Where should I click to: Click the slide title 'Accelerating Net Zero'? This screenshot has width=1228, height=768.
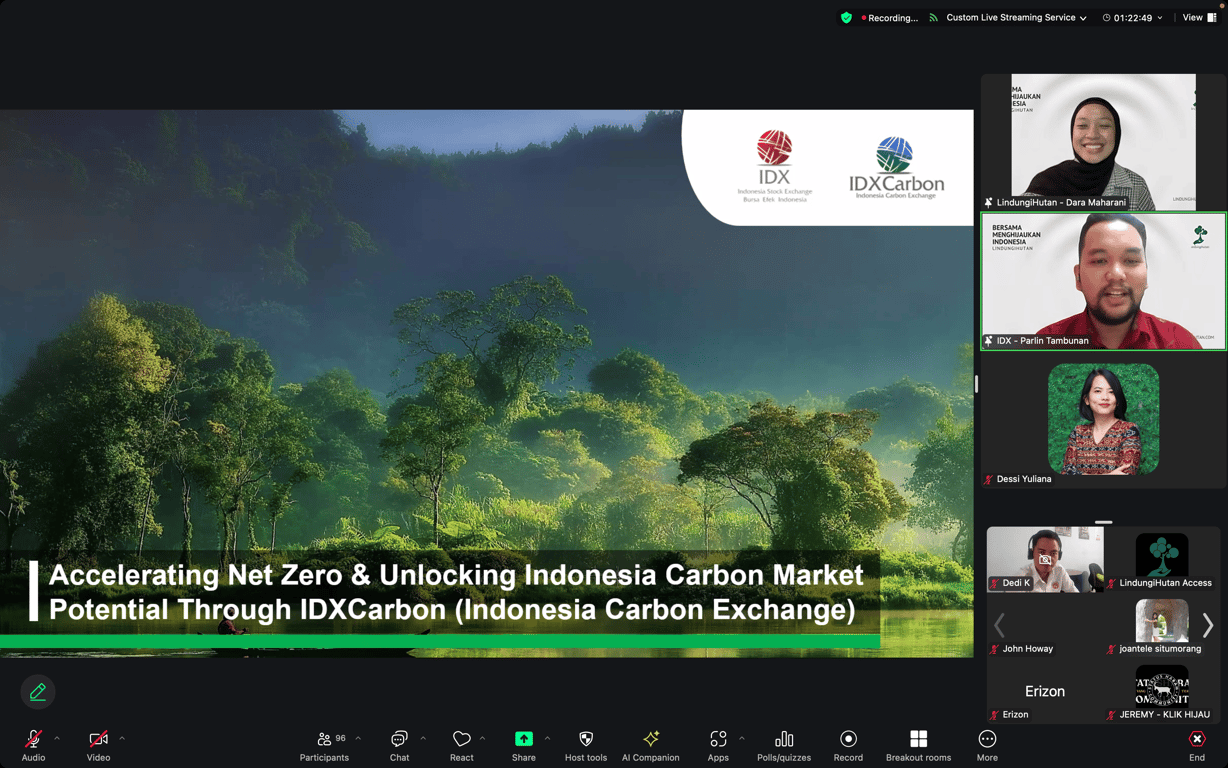tap(456, 592)
